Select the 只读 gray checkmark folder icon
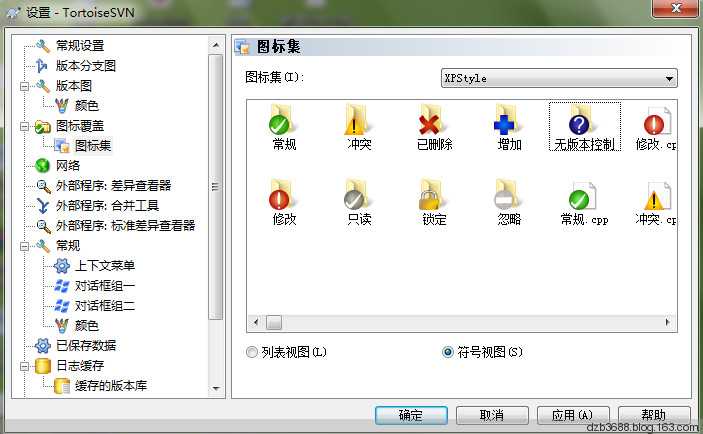Image resolution: width=703 pixels, height=434 pixels. (x=357, y=195)
